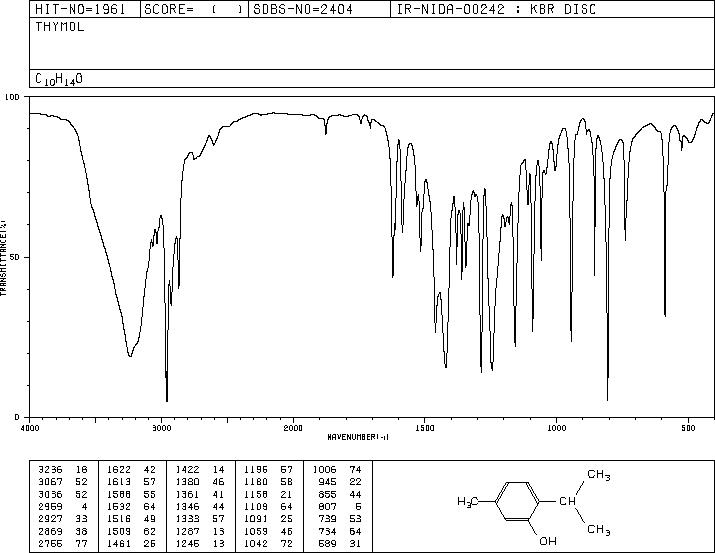
Task: Click the 1516 peak table entry
Action: 131,519
